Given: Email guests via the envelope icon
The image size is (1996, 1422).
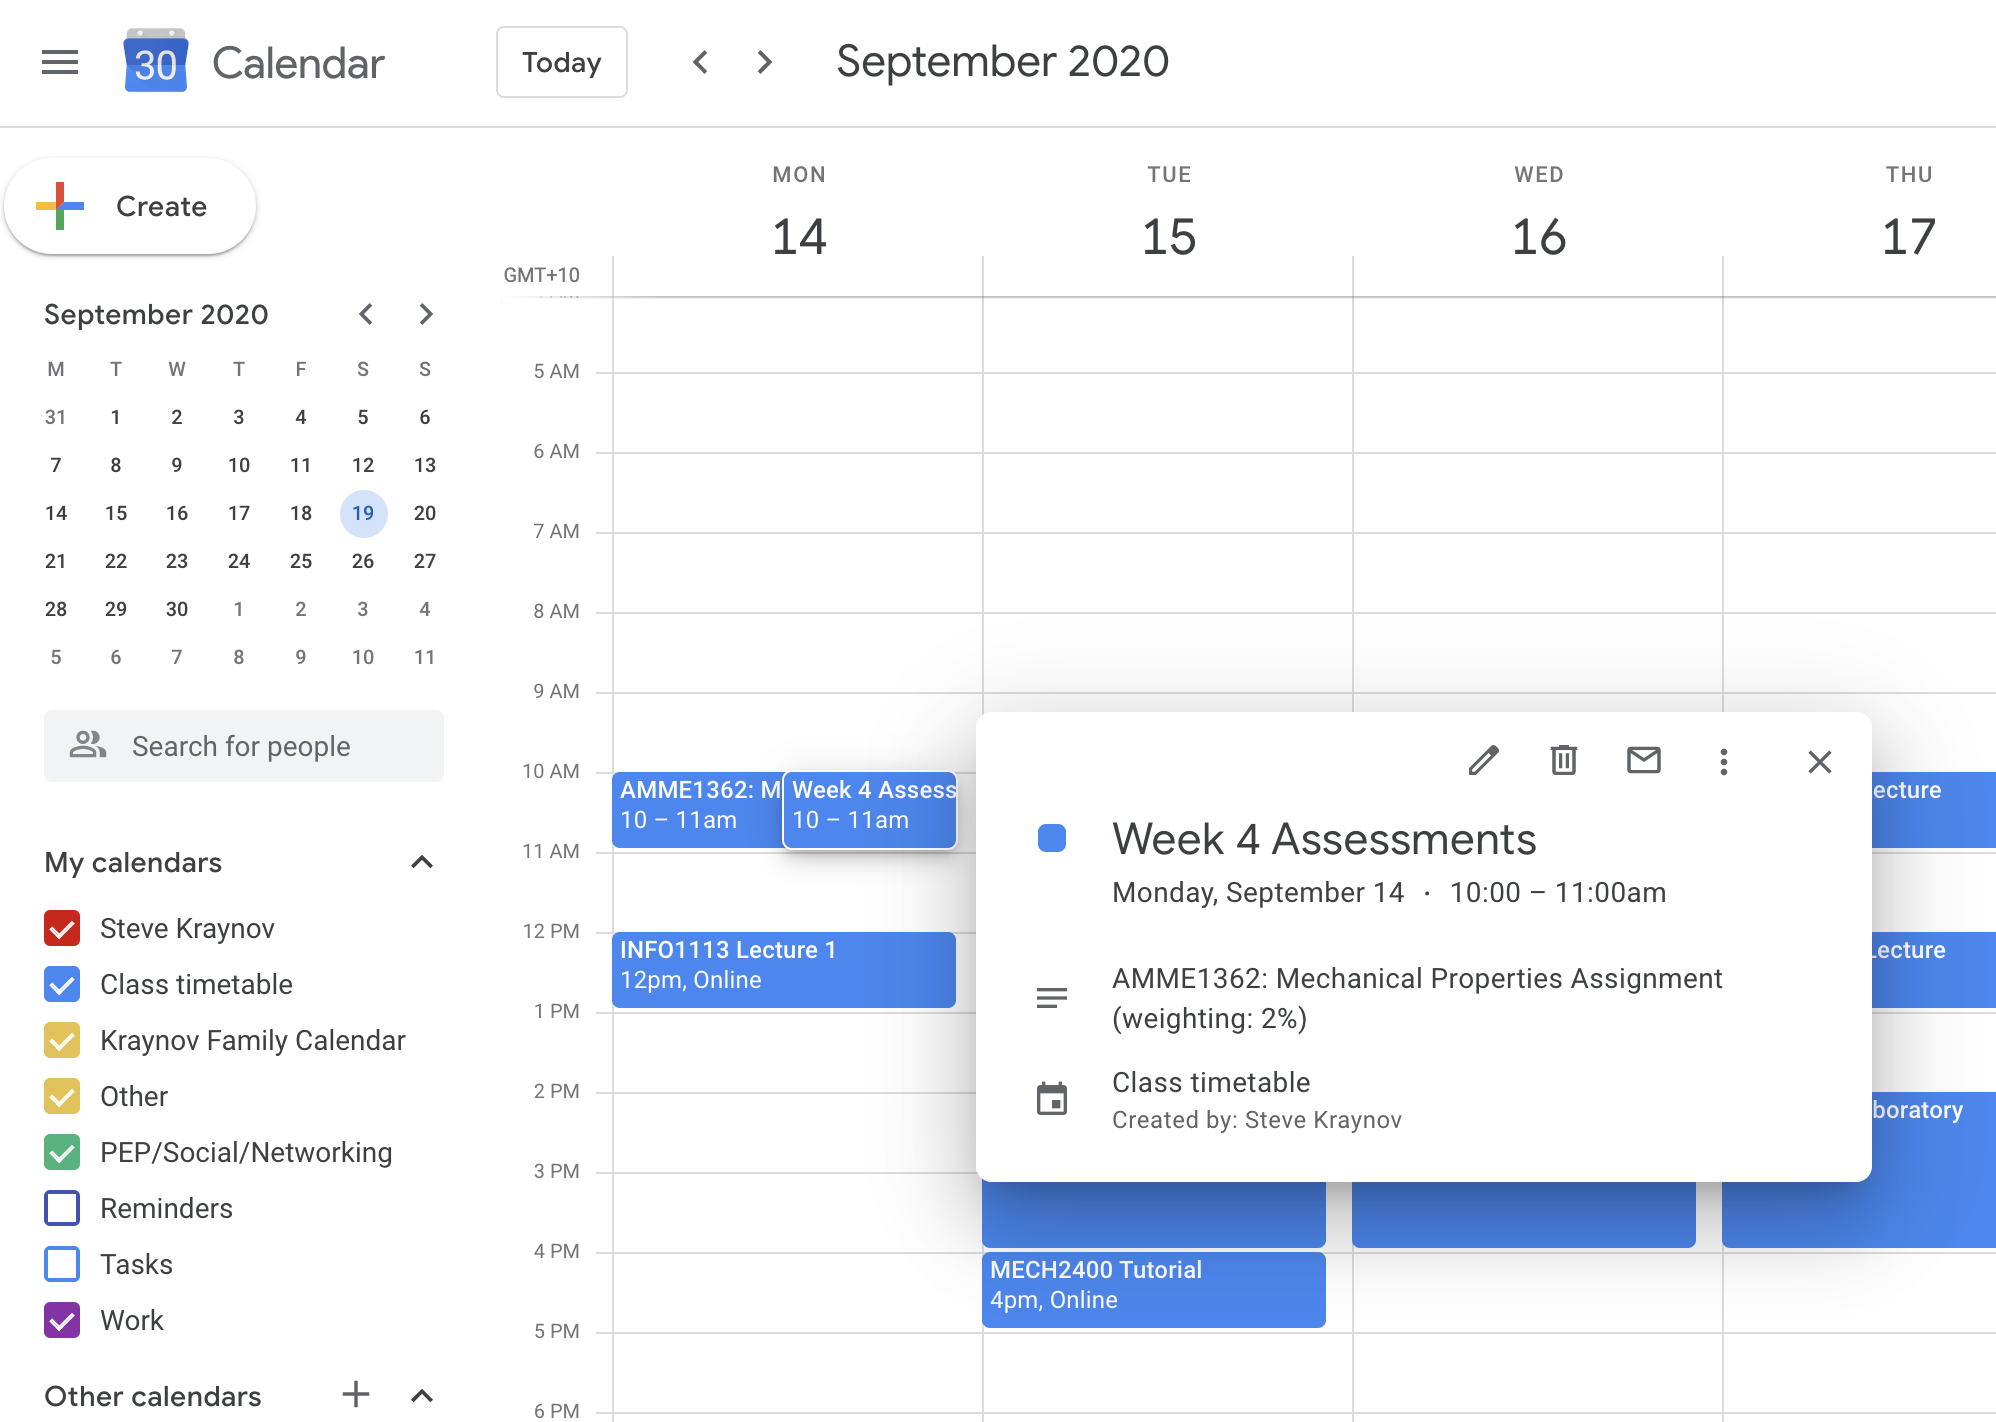Looking at the screenshot, I should click(1643, 761).
